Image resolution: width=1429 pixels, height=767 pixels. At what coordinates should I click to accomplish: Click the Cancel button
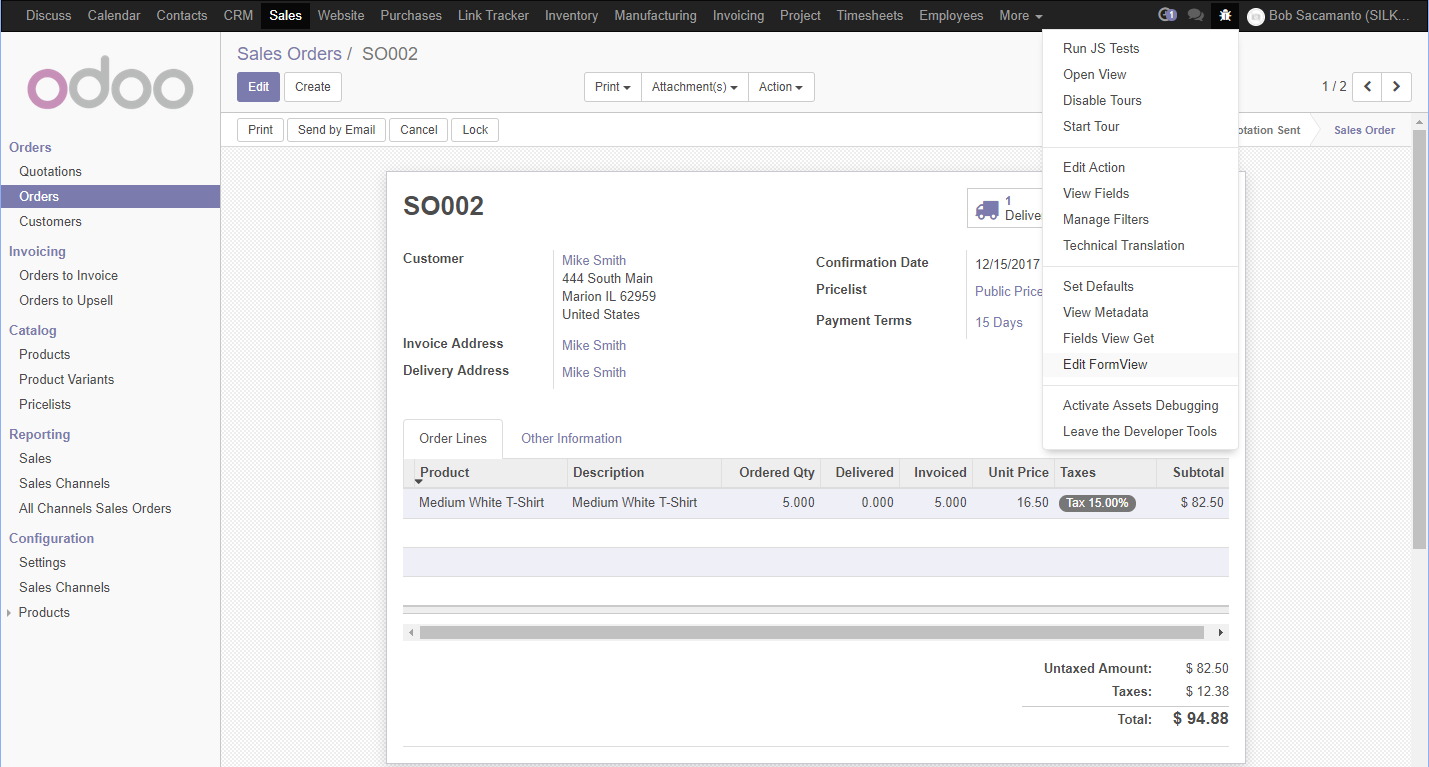[419, 130]
